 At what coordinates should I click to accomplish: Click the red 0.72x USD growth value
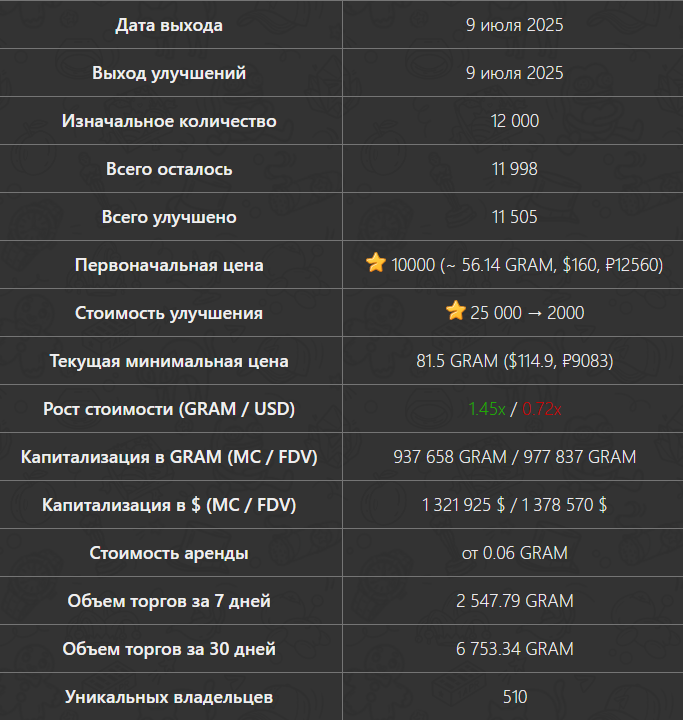tap(542, 409)
